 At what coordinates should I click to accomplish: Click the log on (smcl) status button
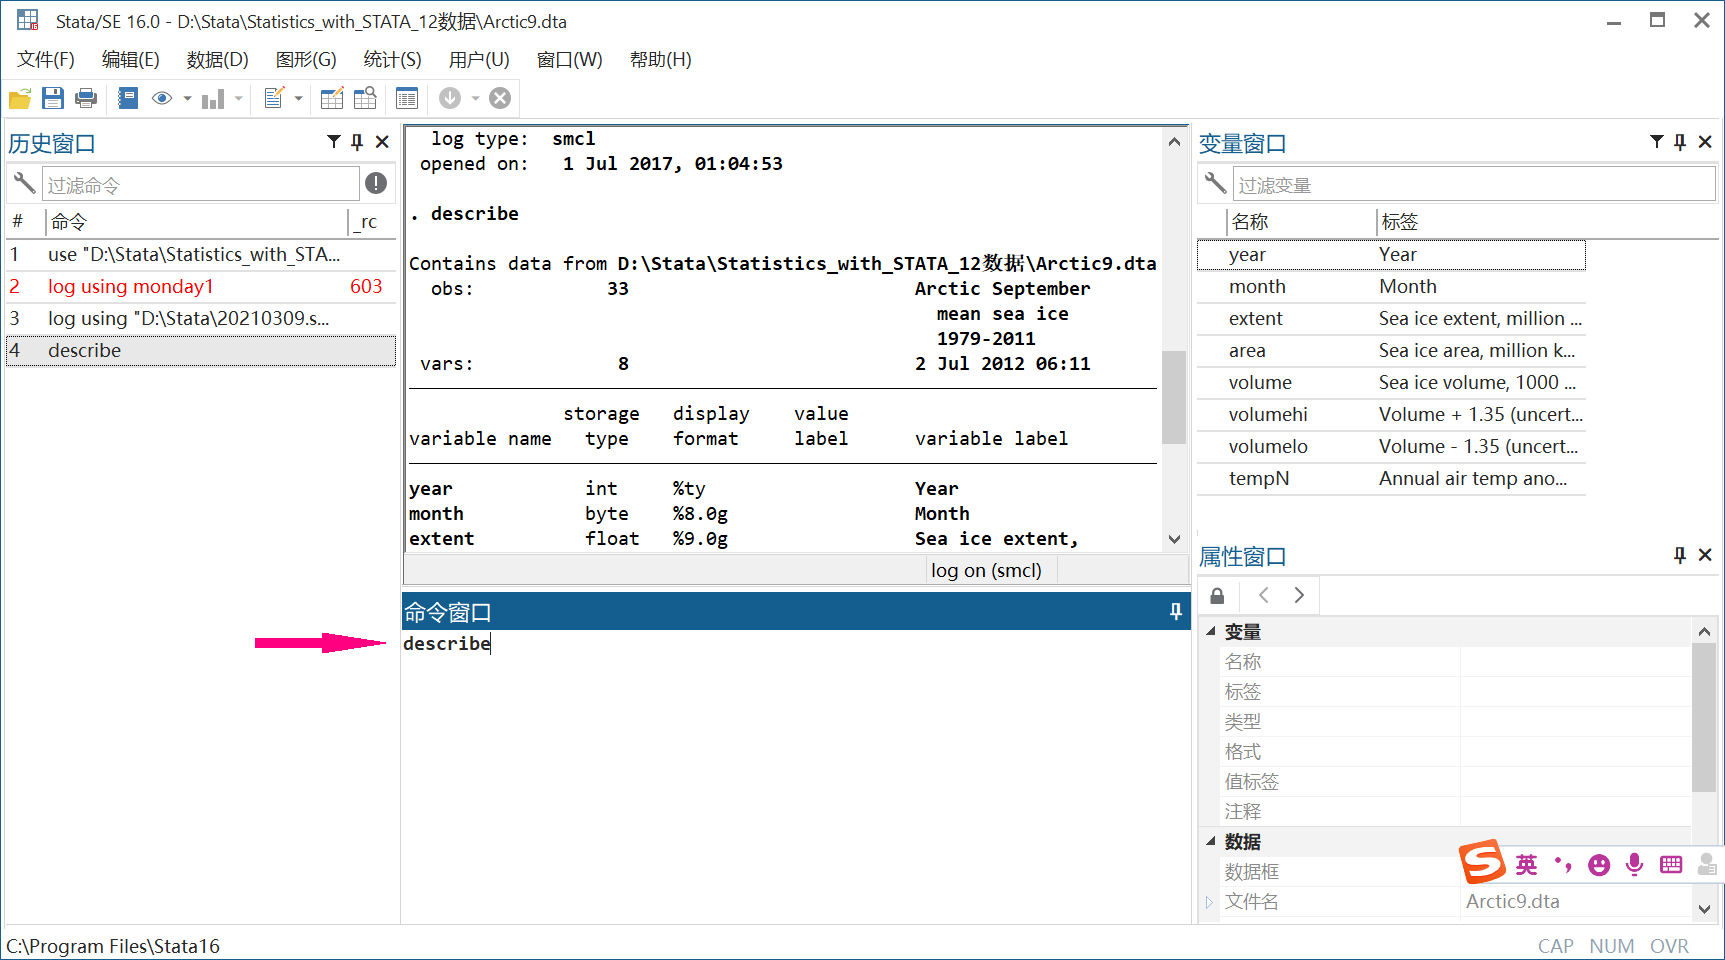click(x=986, y=570)
